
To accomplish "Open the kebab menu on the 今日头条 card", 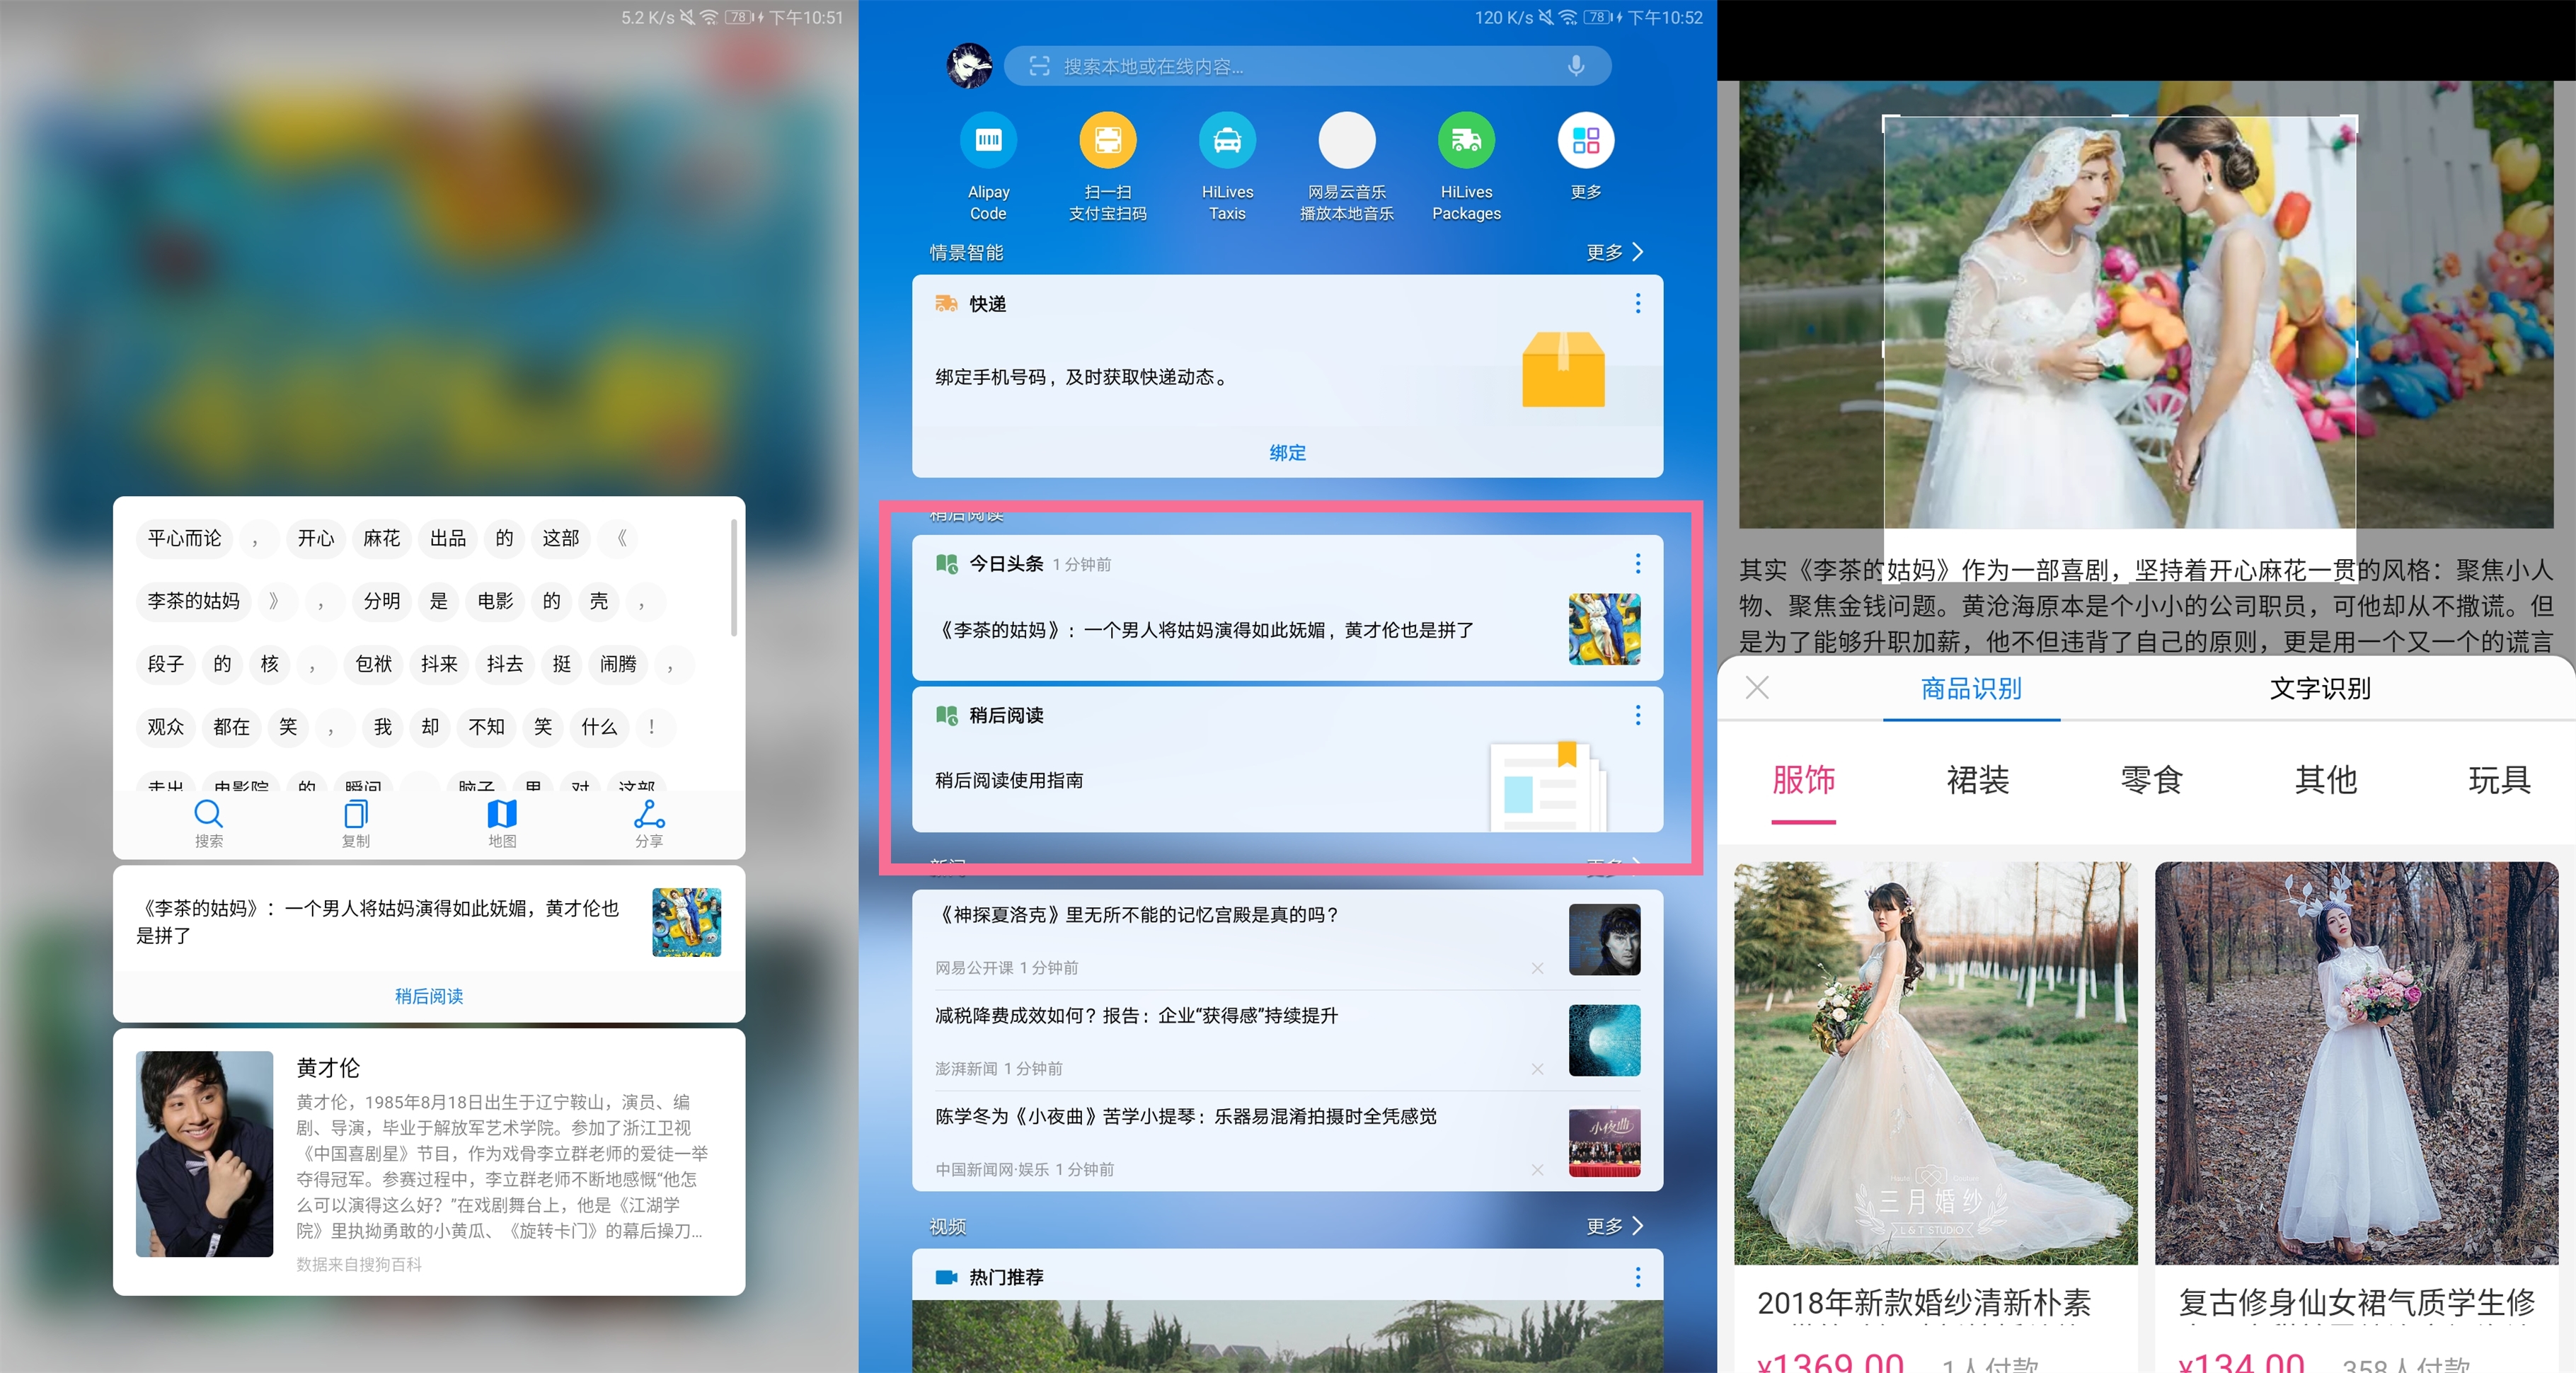I will click(x=1637, y=564).
